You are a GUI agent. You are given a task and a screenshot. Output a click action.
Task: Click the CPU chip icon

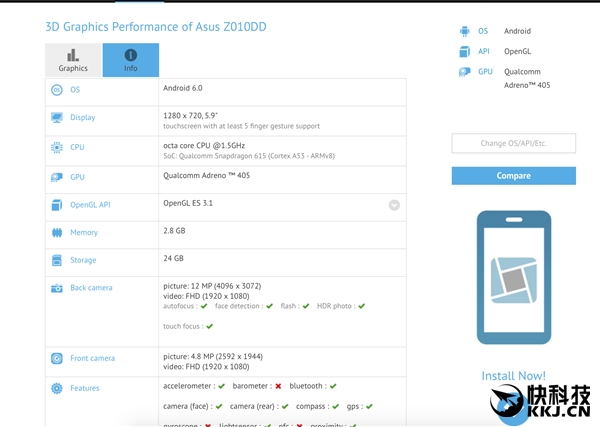click(x=57, y=148)
